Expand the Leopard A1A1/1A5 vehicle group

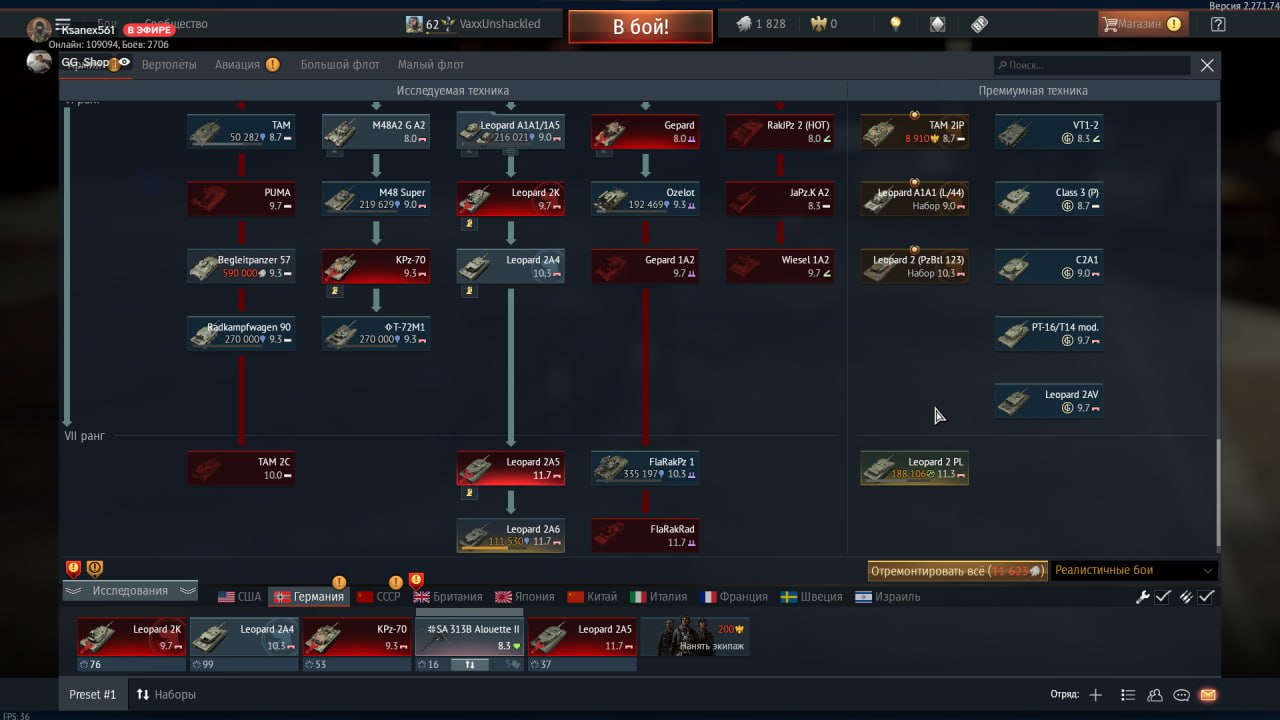[x=510, y=152]
